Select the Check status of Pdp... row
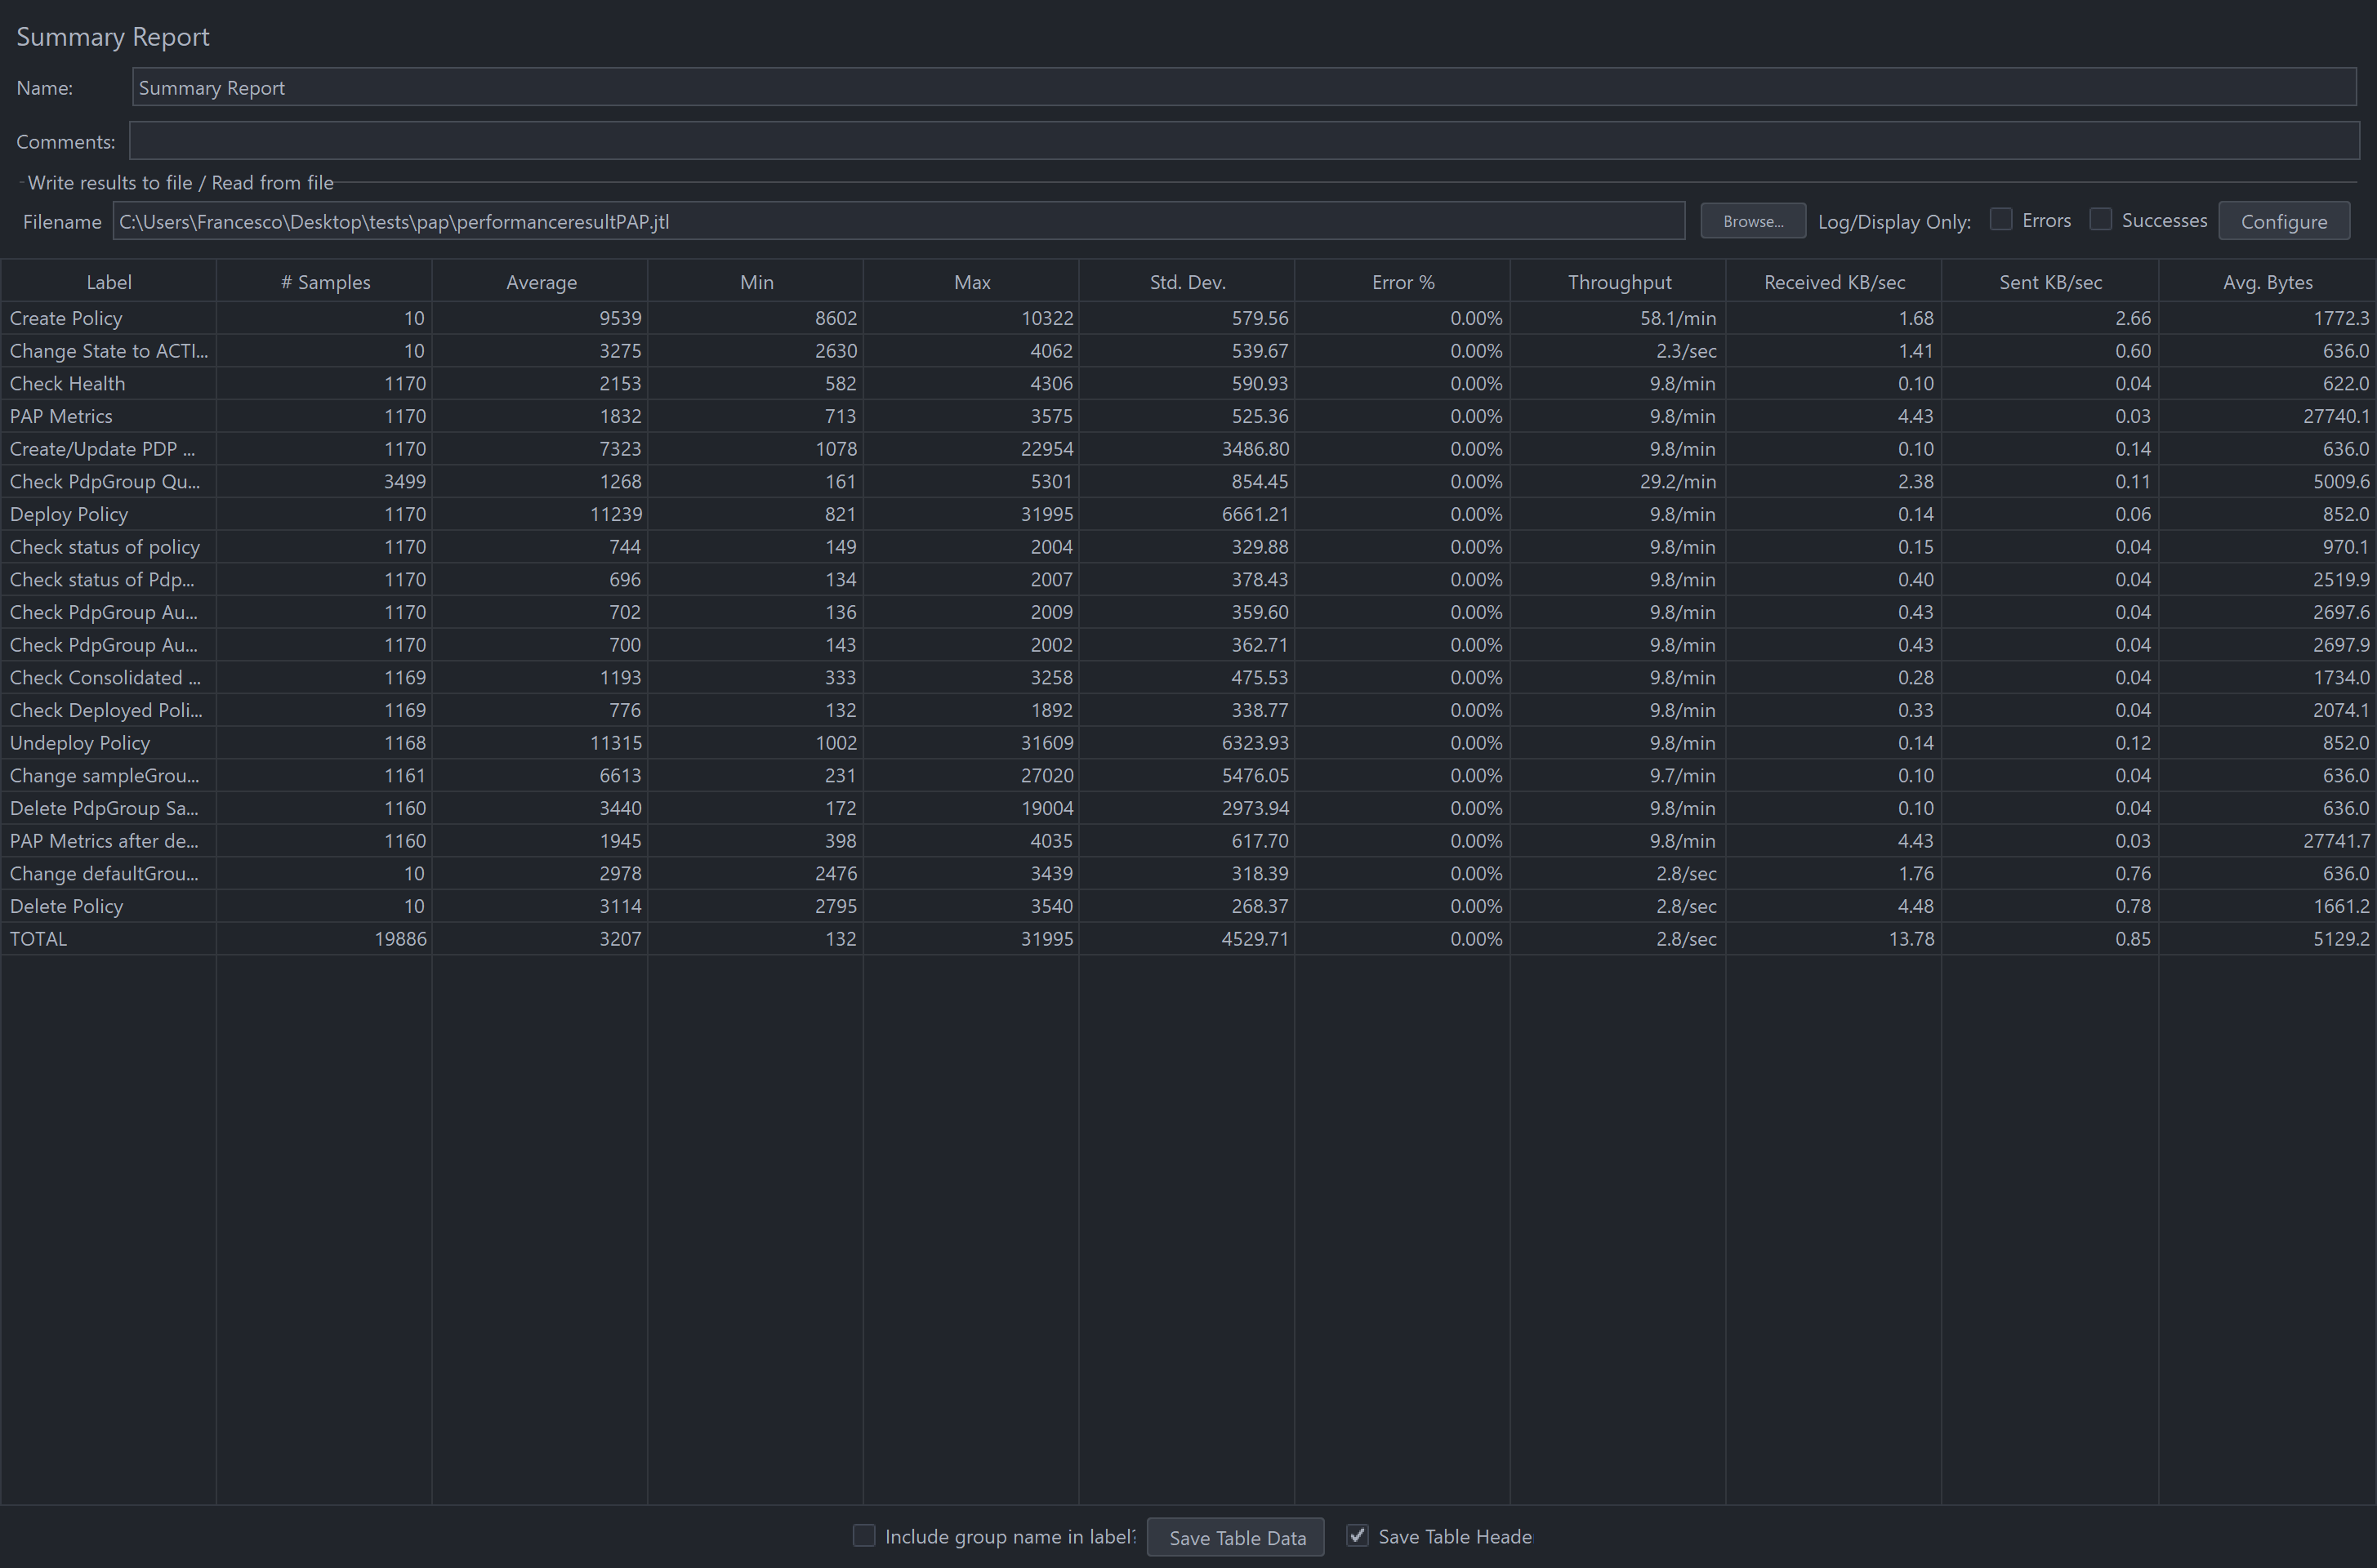This screenshot has width=2377, height=1568. pyautogui.click(x=108, y=579)
